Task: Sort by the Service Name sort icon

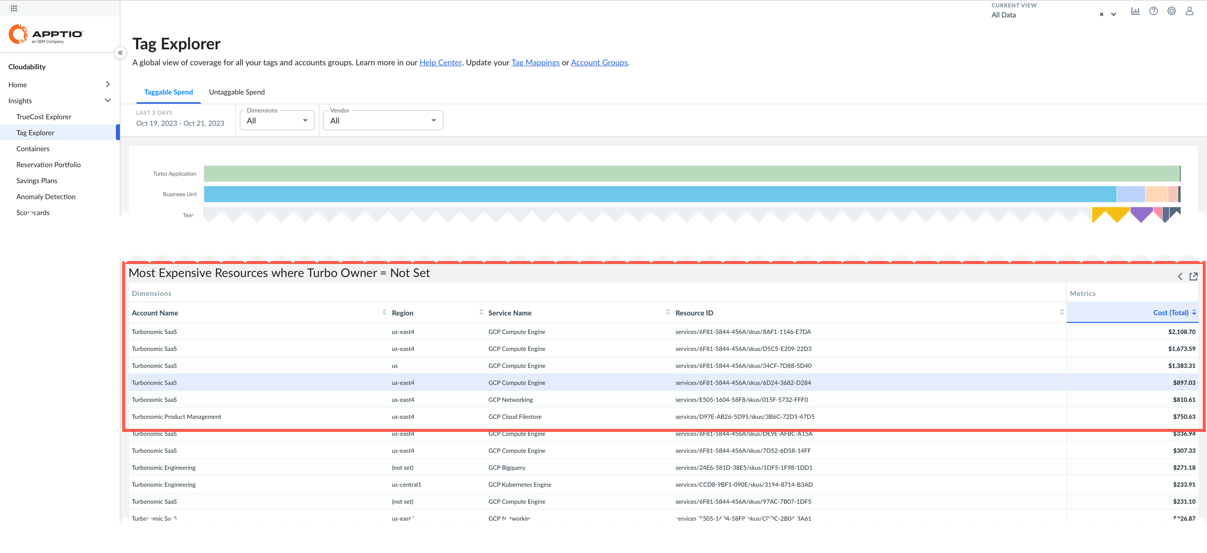Action: [x=668, y=312]
